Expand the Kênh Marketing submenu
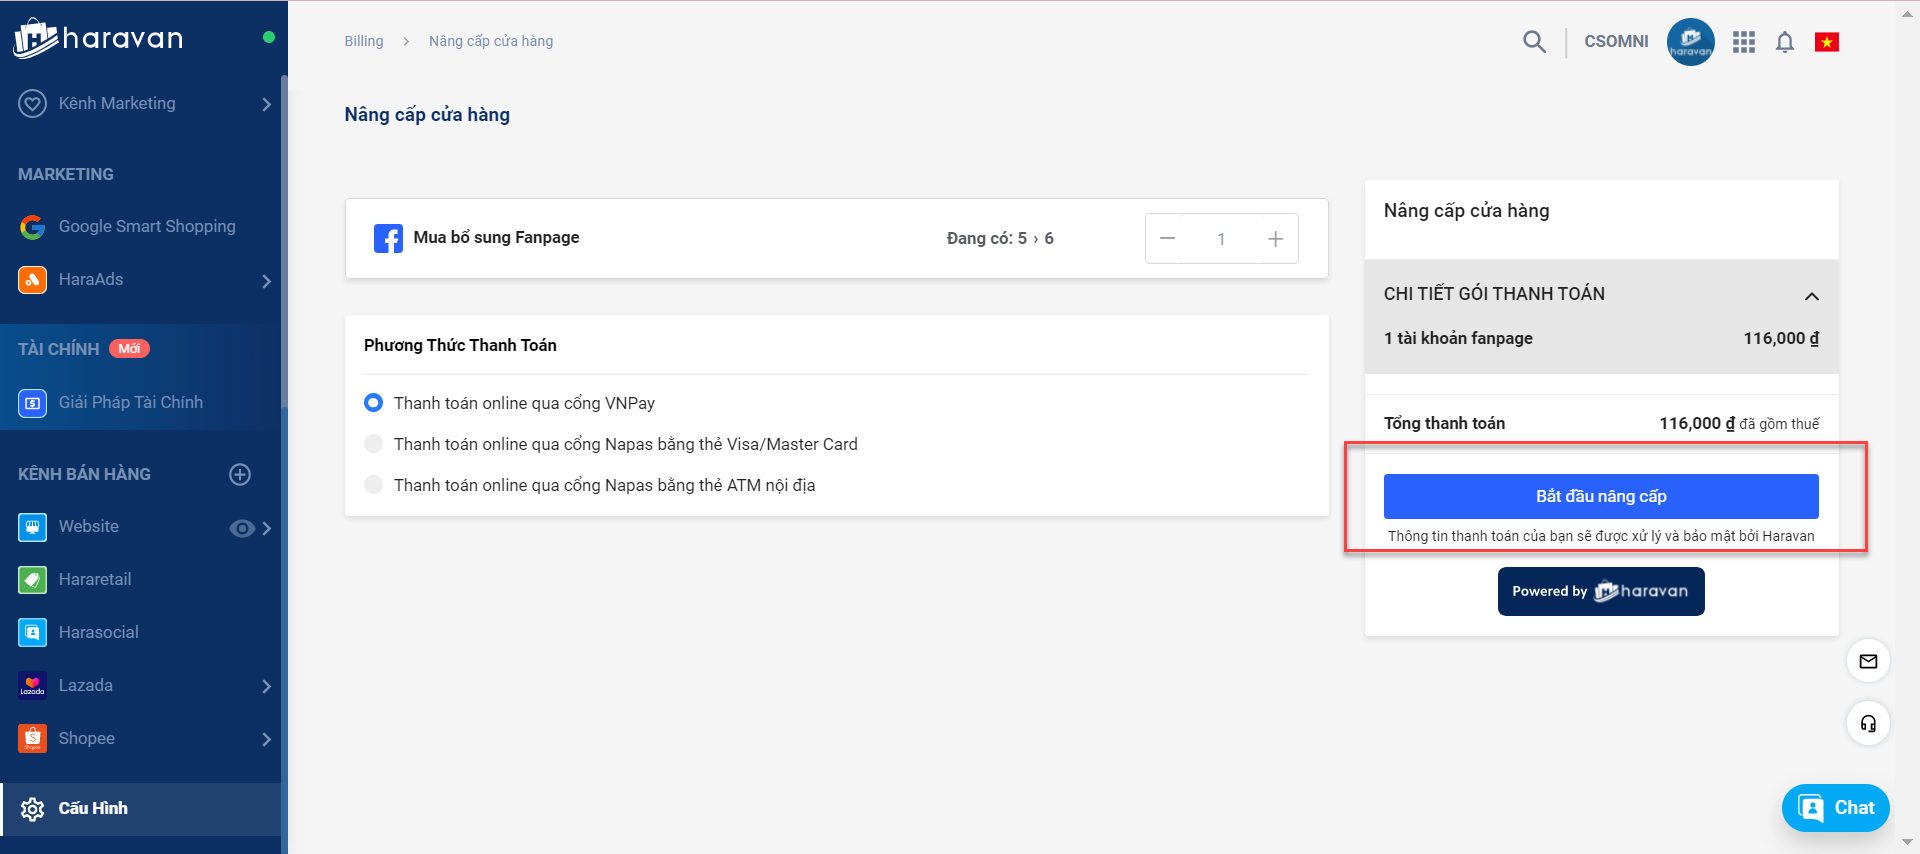Image resolution: width=1920 pixels, height=854 pixels. (266, 104)
